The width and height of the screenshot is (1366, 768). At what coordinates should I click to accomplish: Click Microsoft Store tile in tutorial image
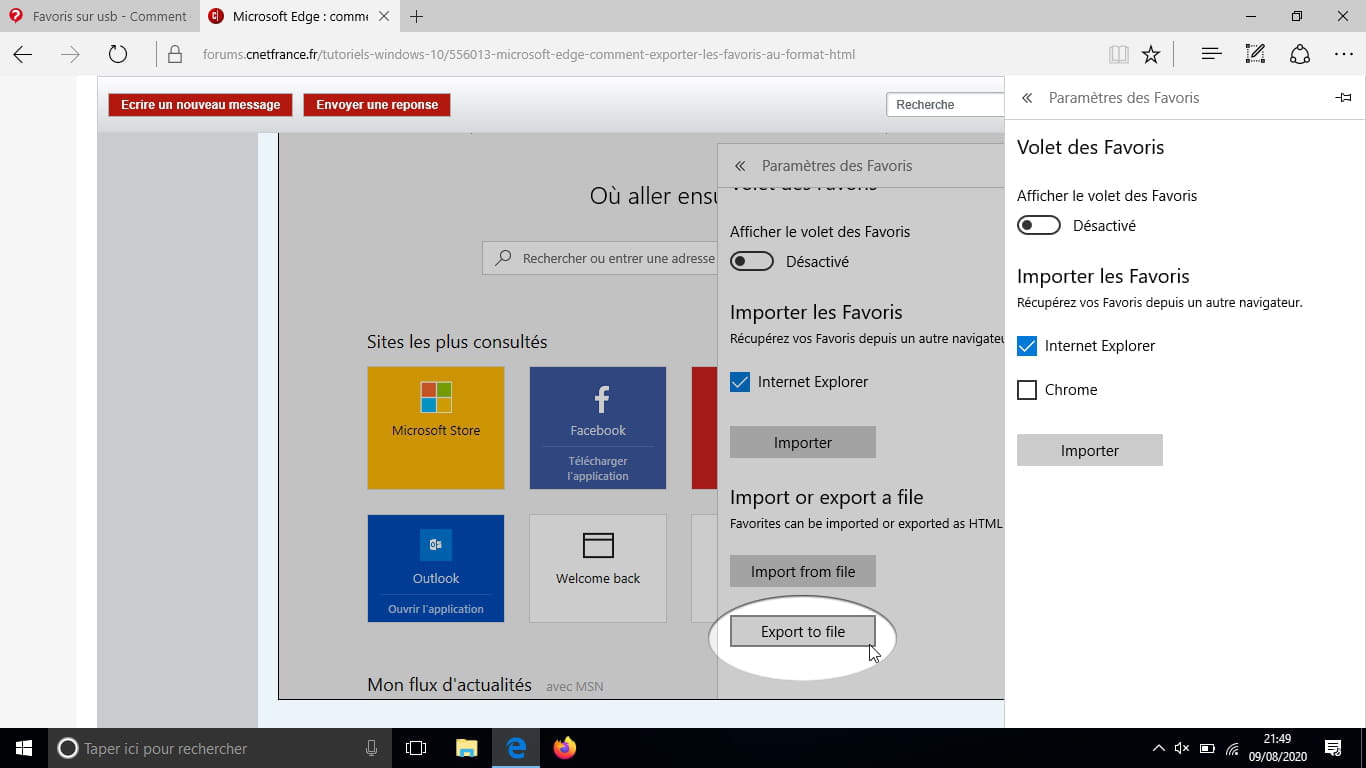[436, 428]
